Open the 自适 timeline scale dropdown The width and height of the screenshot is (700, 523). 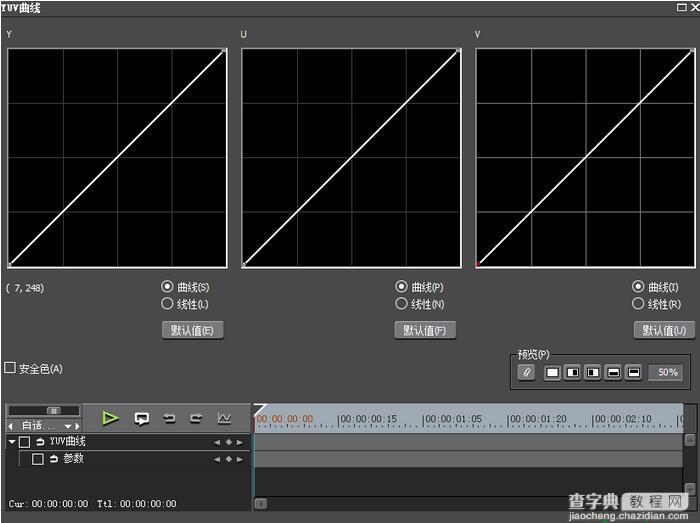coord(68,426)
